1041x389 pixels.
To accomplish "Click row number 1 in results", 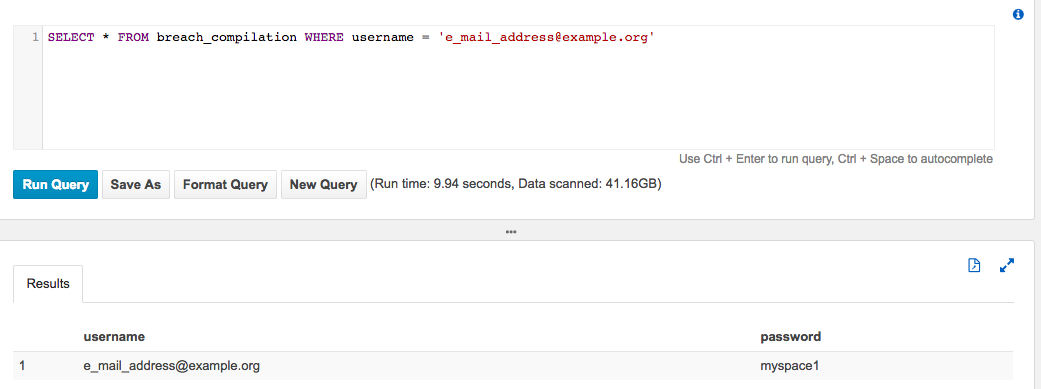I will (23, 366).
